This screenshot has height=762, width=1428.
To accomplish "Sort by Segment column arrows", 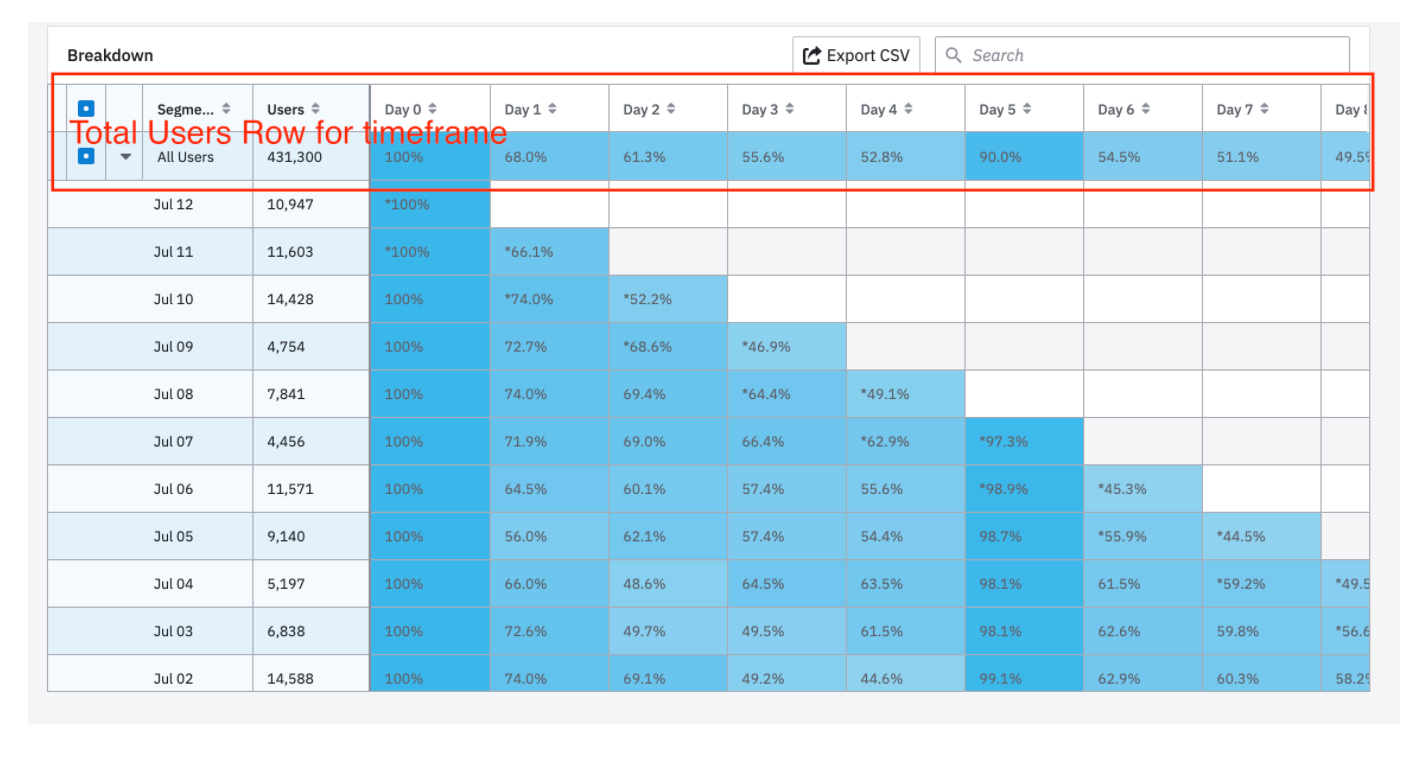I will coord(226,109).
